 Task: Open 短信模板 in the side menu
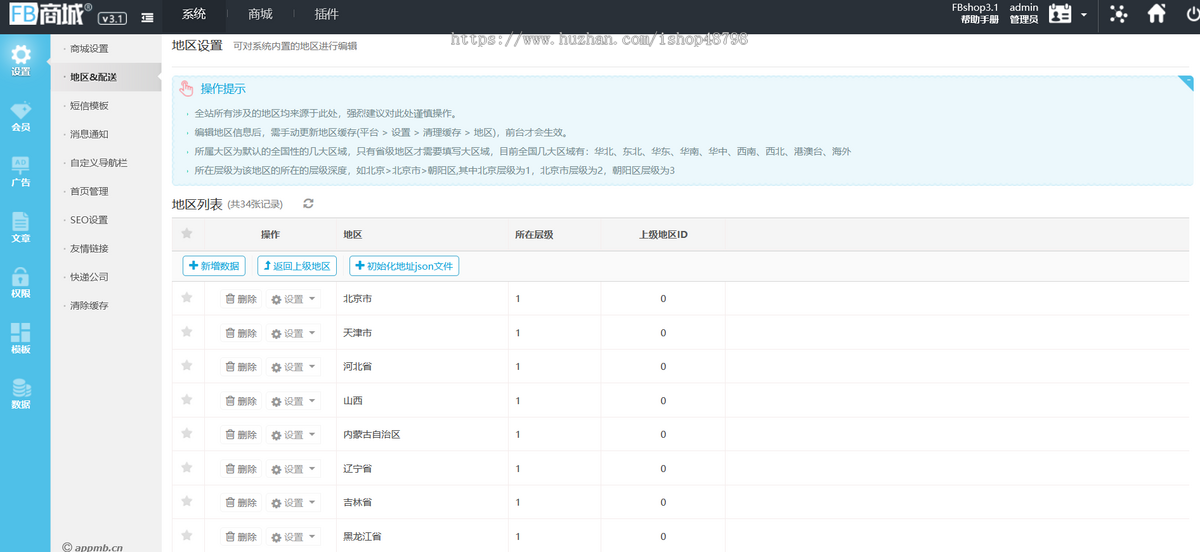point(90,105)
